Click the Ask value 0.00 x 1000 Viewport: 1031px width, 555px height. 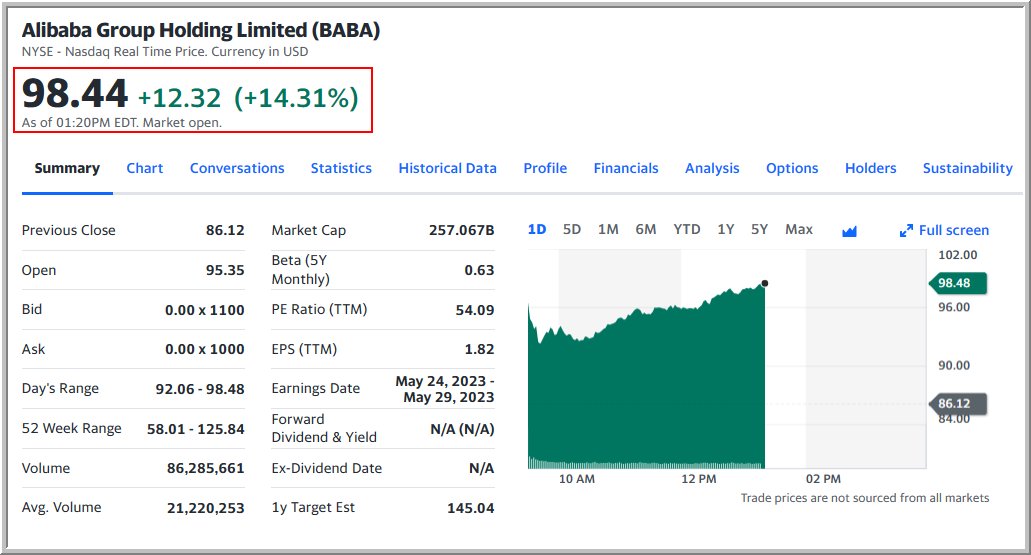[204, 349]
